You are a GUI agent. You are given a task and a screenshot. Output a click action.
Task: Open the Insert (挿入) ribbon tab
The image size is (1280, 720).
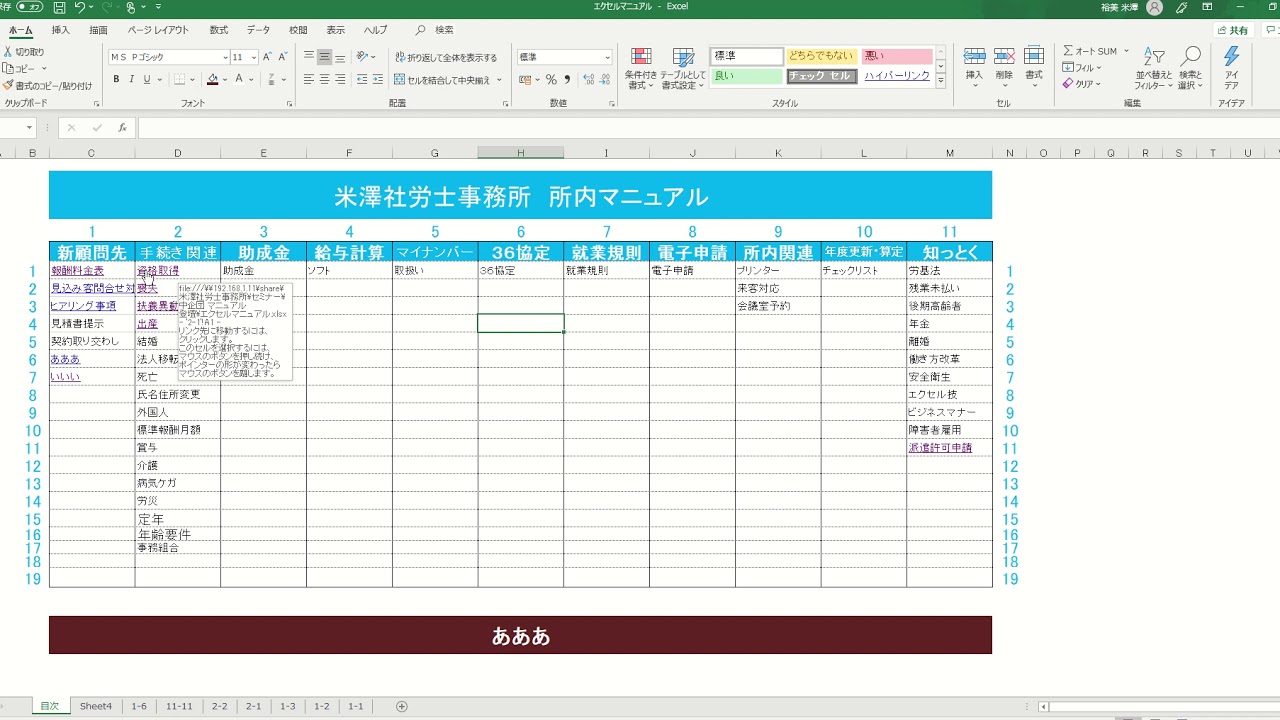pyautogui.click(x=61, y=30)
